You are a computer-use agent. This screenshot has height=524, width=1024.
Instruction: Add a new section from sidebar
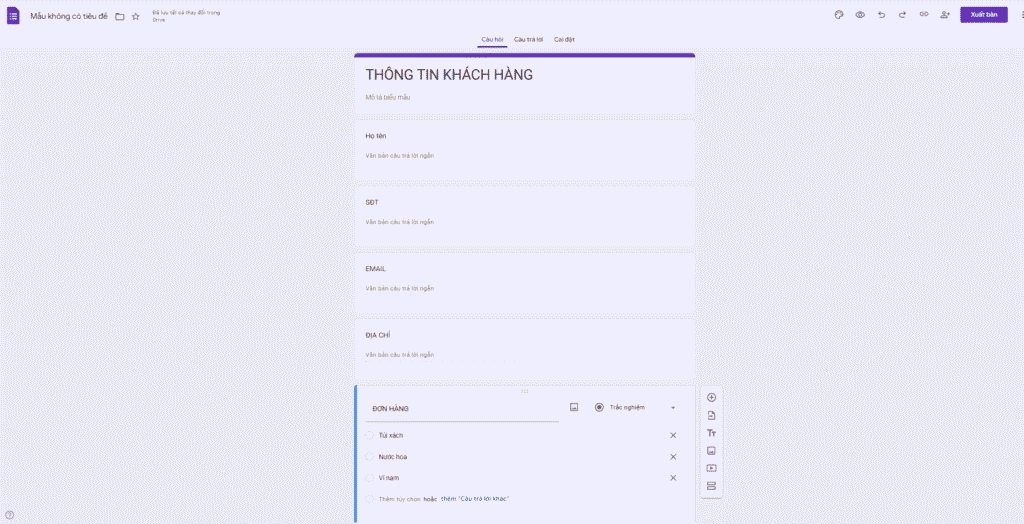click(x=712, y=486)
